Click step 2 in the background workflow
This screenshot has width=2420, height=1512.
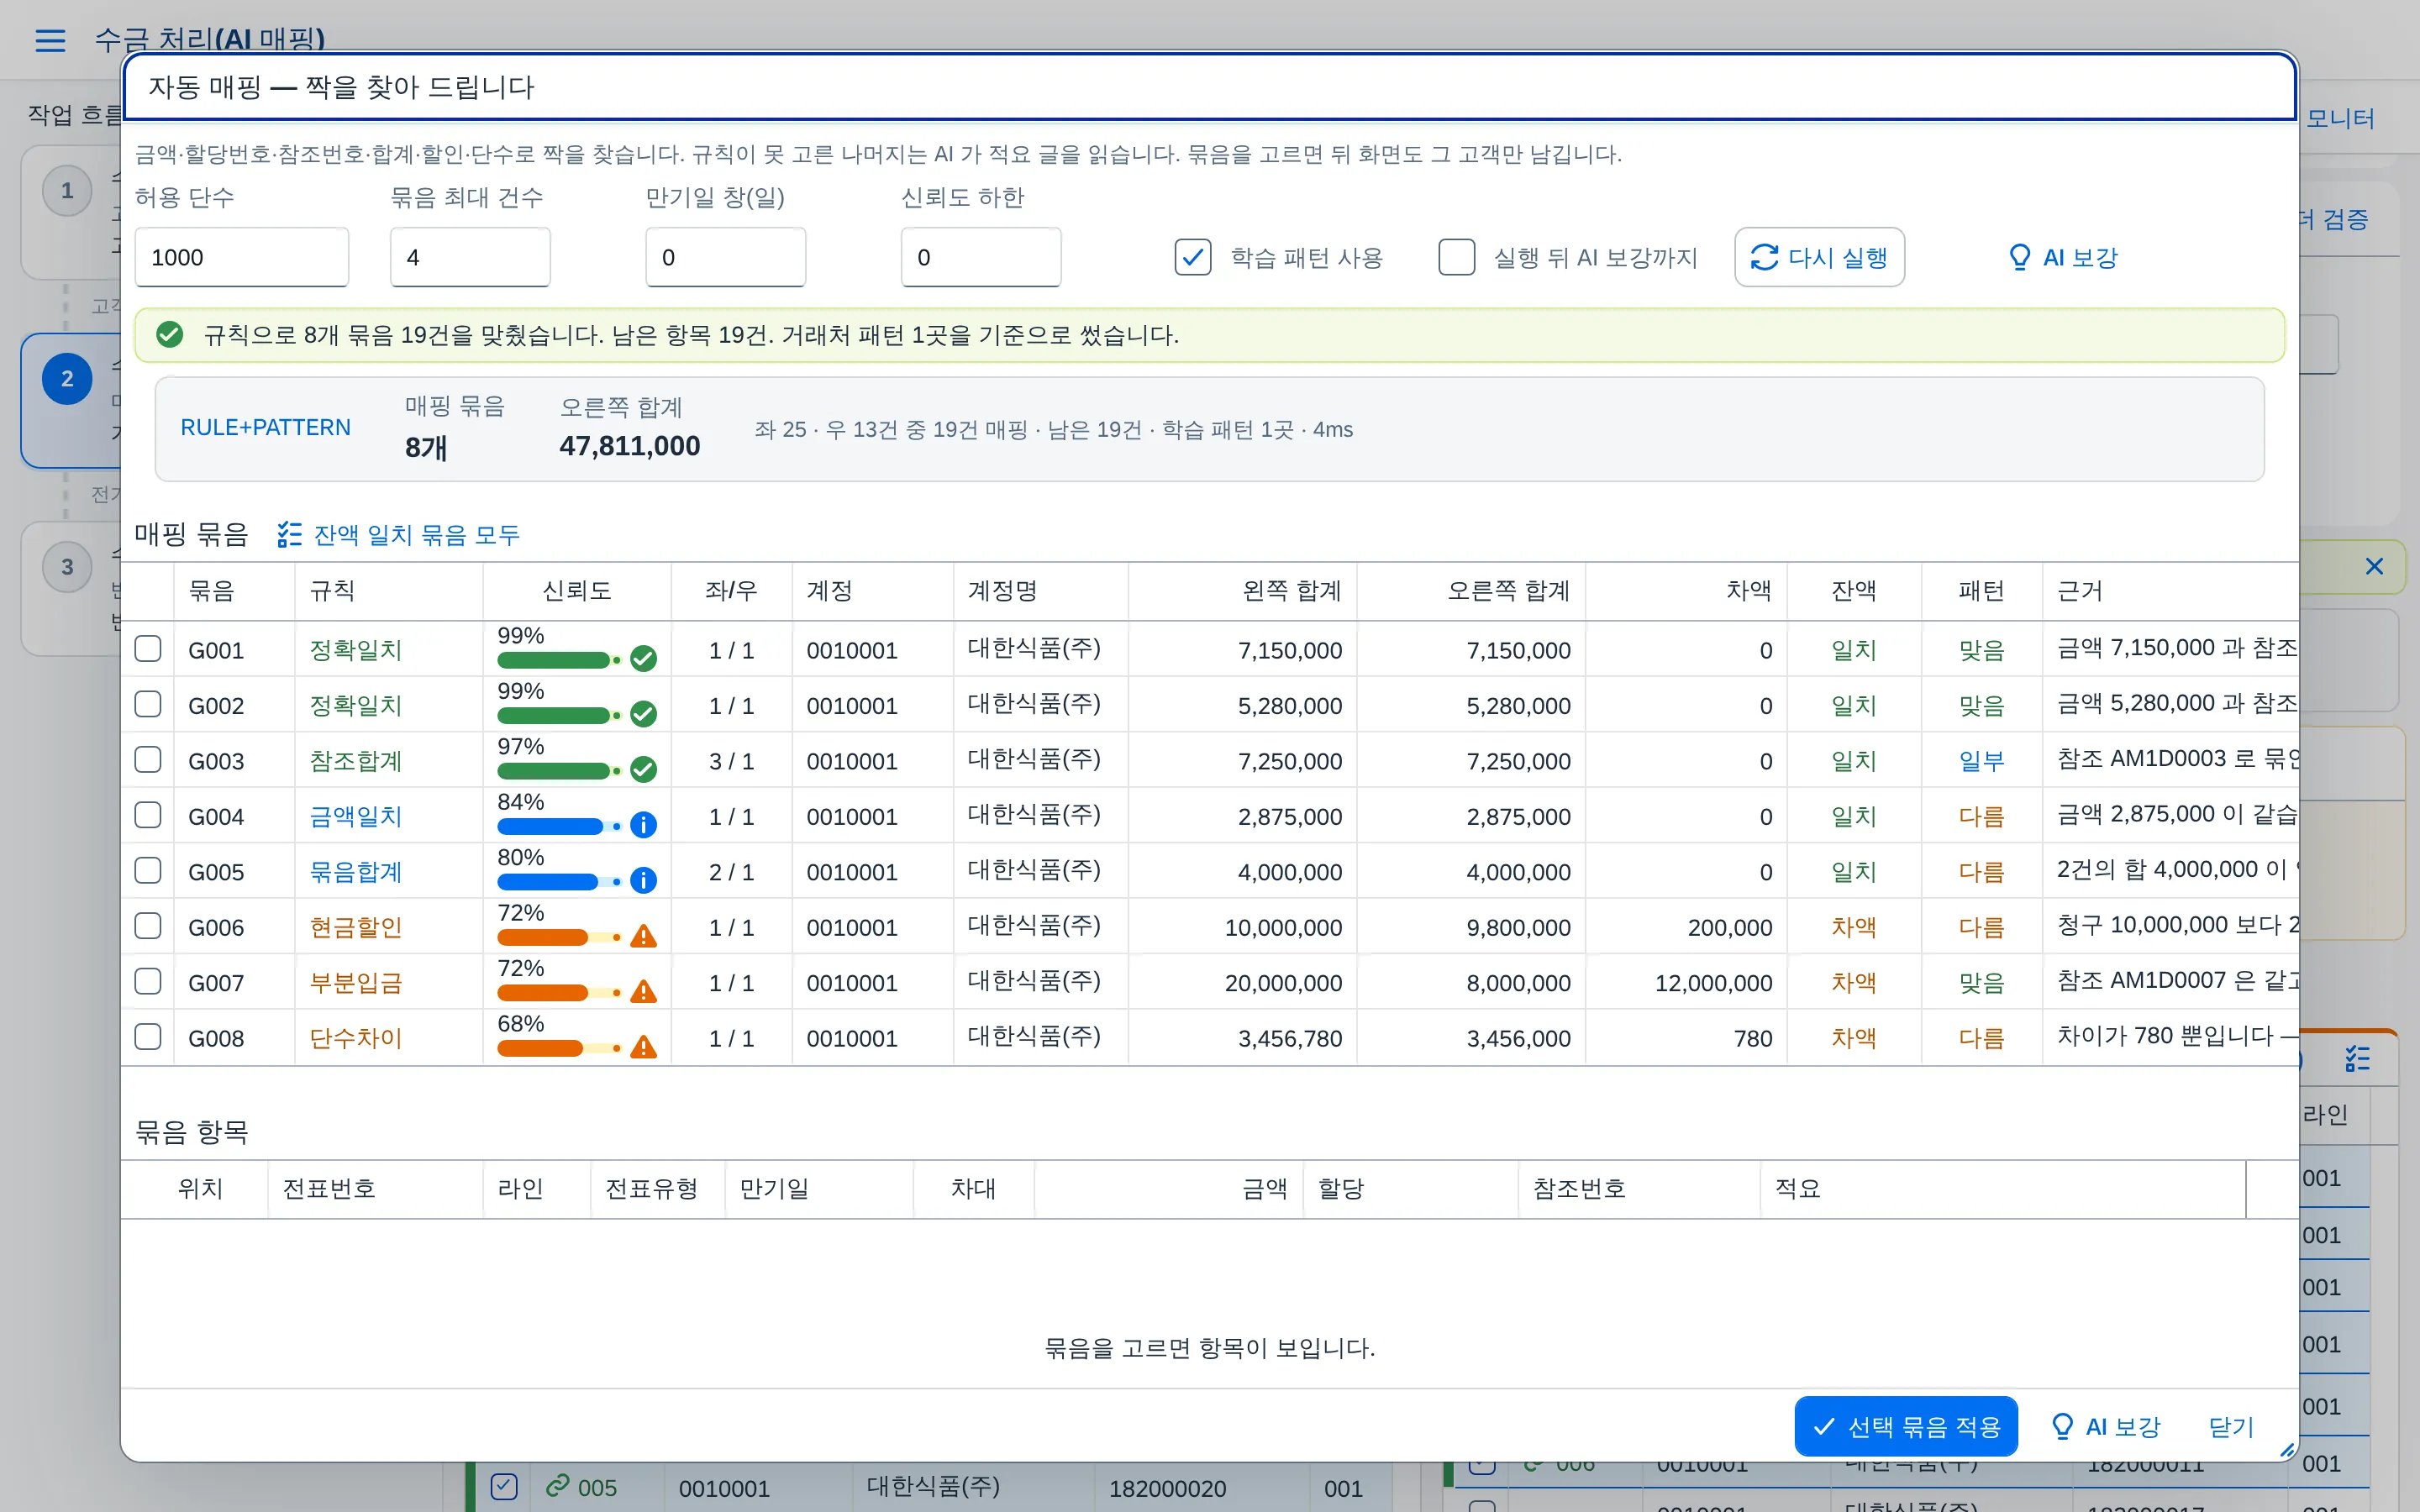[x=67, y=378]
